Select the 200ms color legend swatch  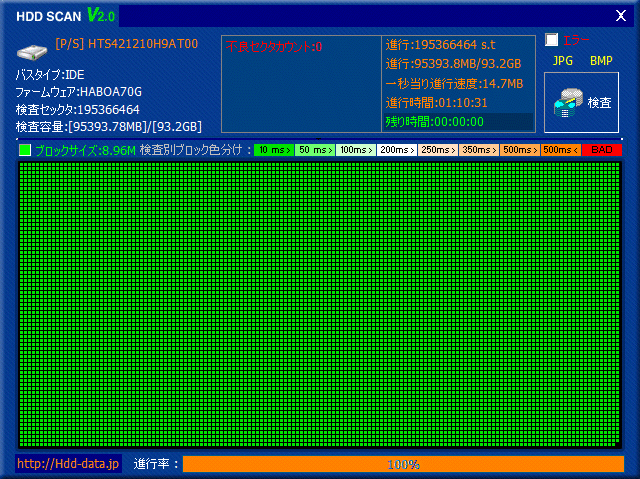[x=397, y=150]
